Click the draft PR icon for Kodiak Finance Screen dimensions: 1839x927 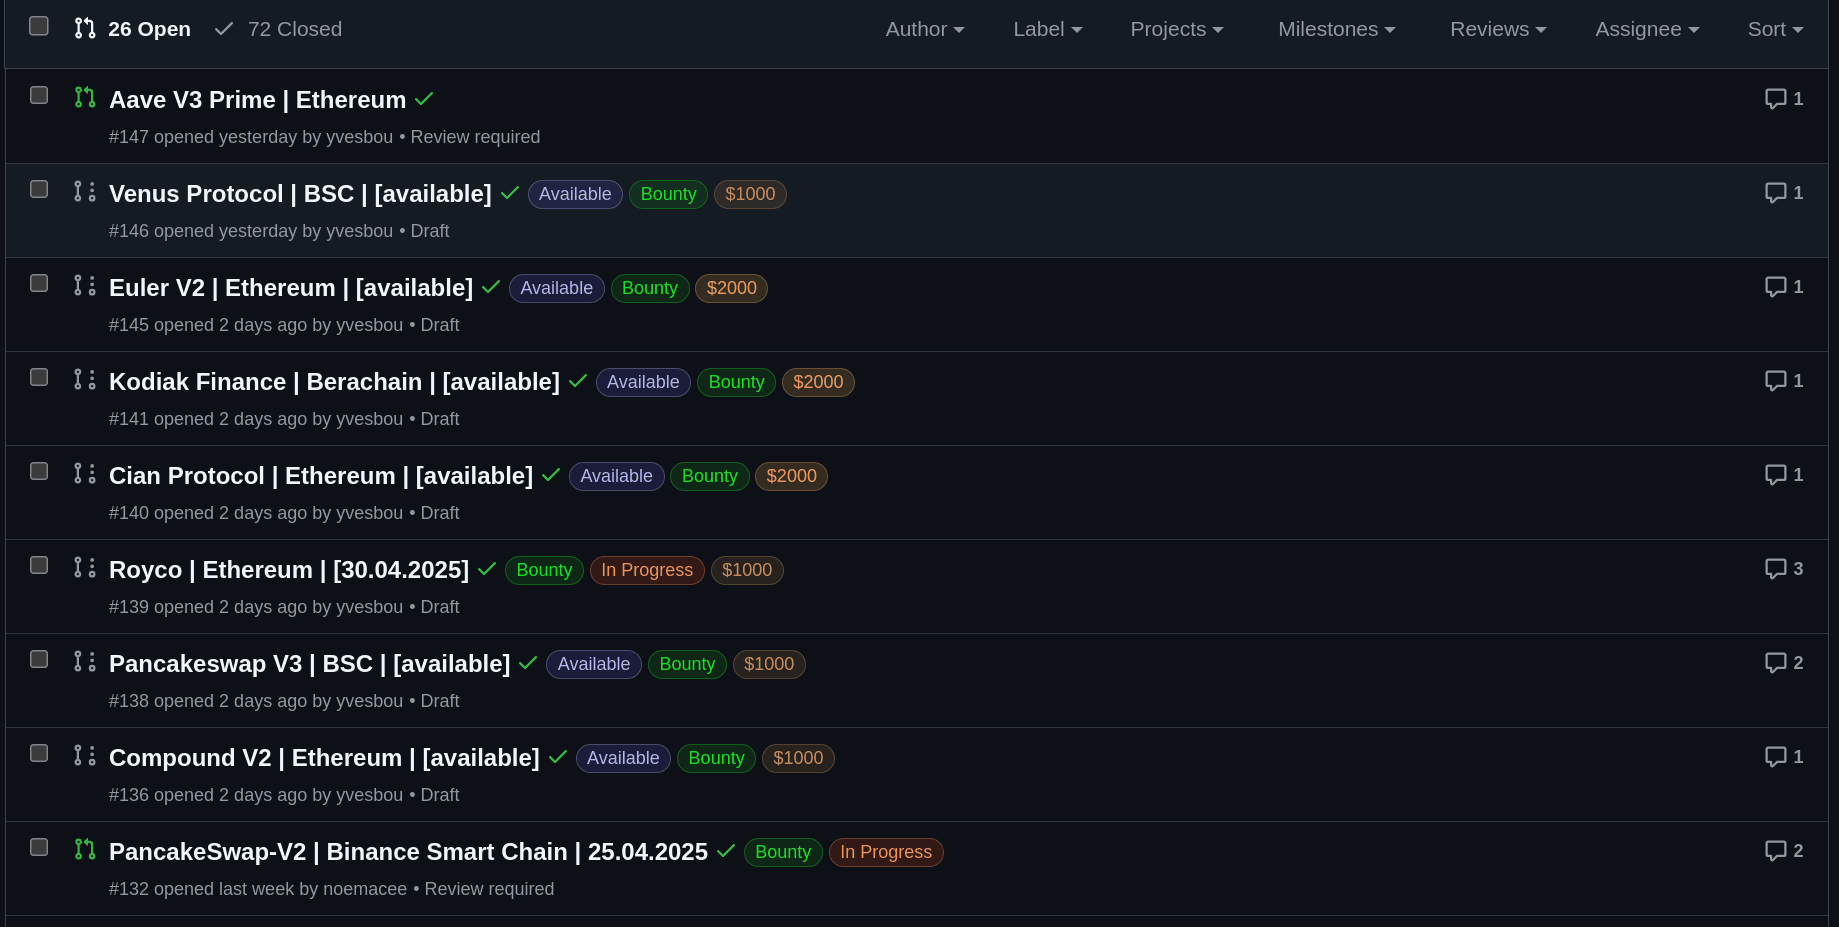85,379
